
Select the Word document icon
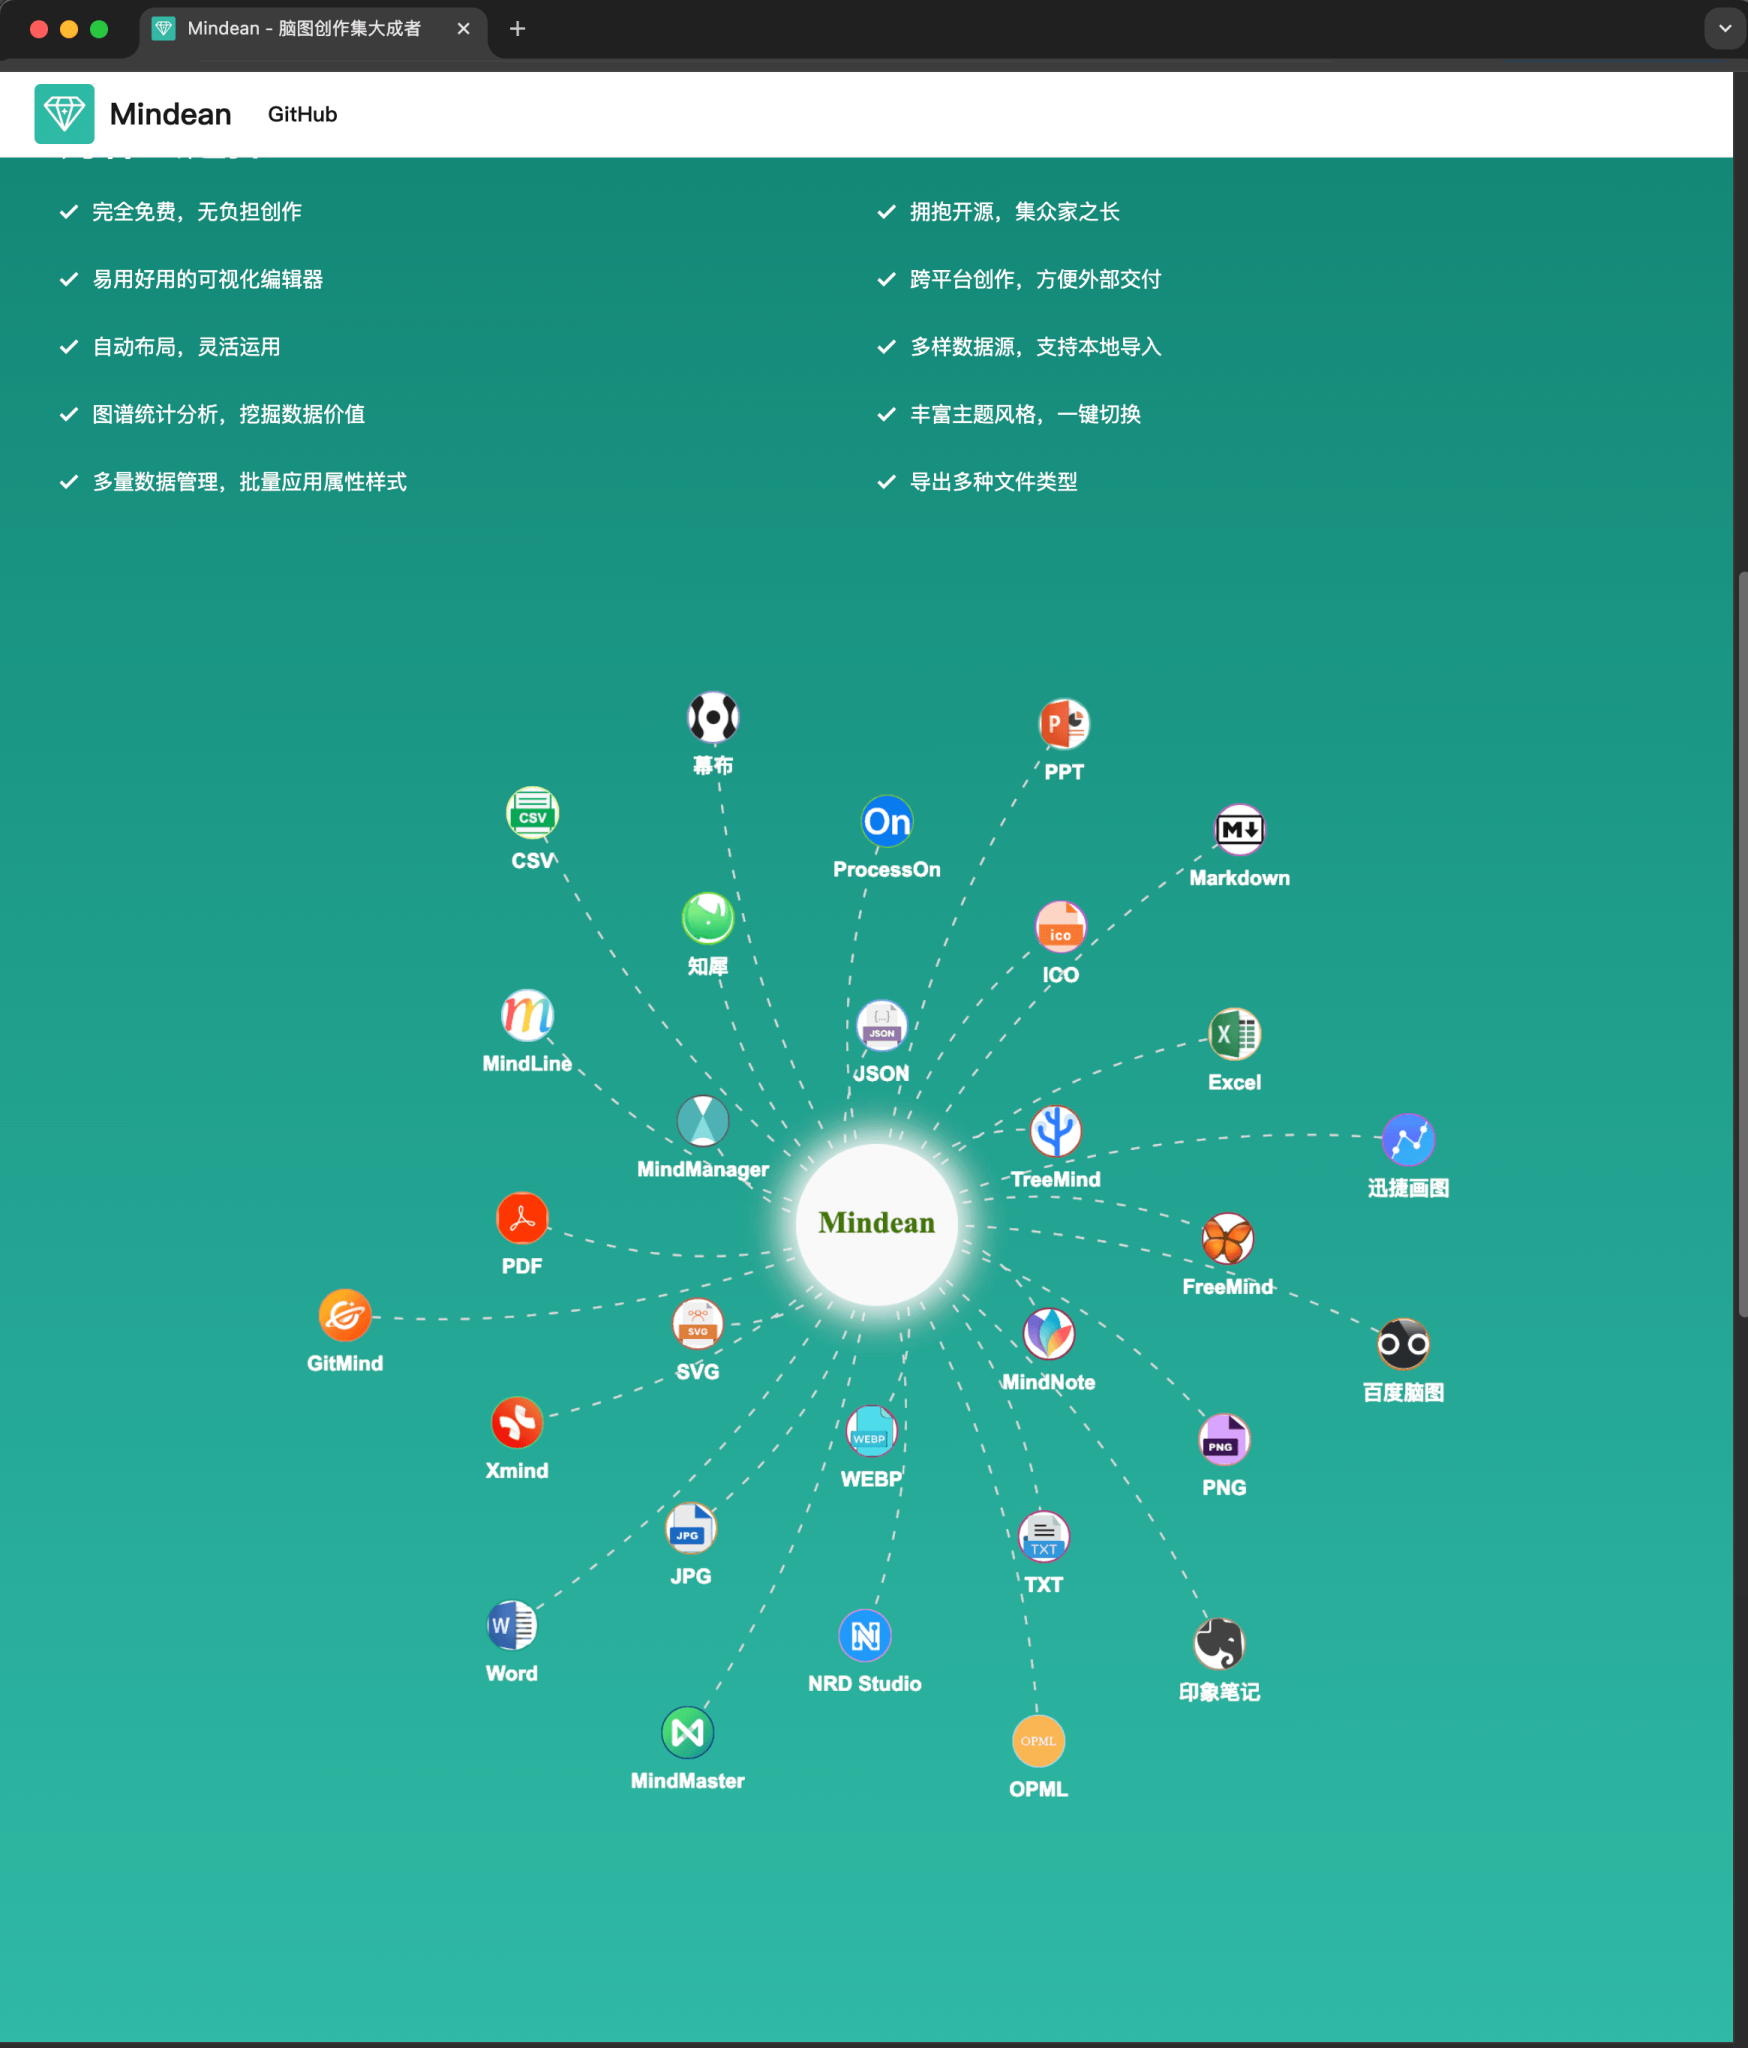512,1625
